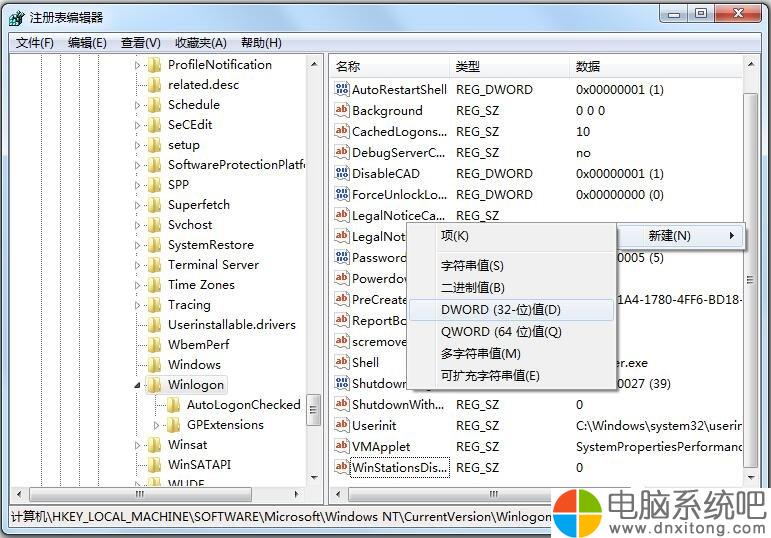This screenshot has width=771, height=538.
Task: Click tree pane horizontal scroll right arrow
Action: 296,494
